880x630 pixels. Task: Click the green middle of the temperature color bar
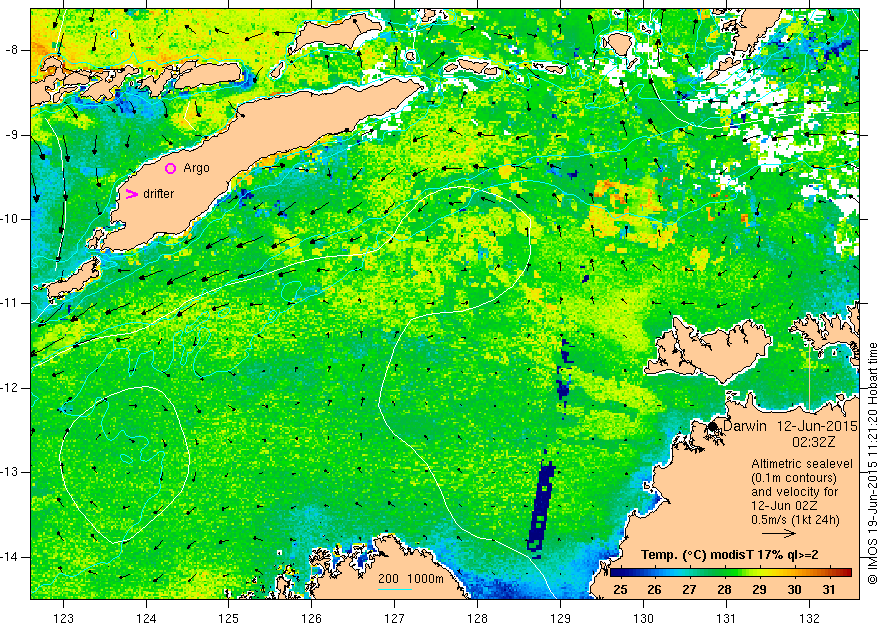pos(731,573)
